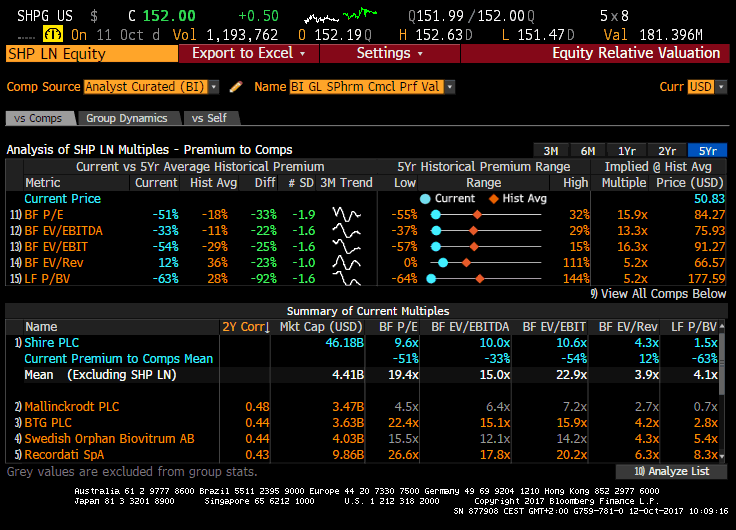Click the pencil edit icon beside Comp Source
Viewport: 736px width, 530px height.
[236, 87]
